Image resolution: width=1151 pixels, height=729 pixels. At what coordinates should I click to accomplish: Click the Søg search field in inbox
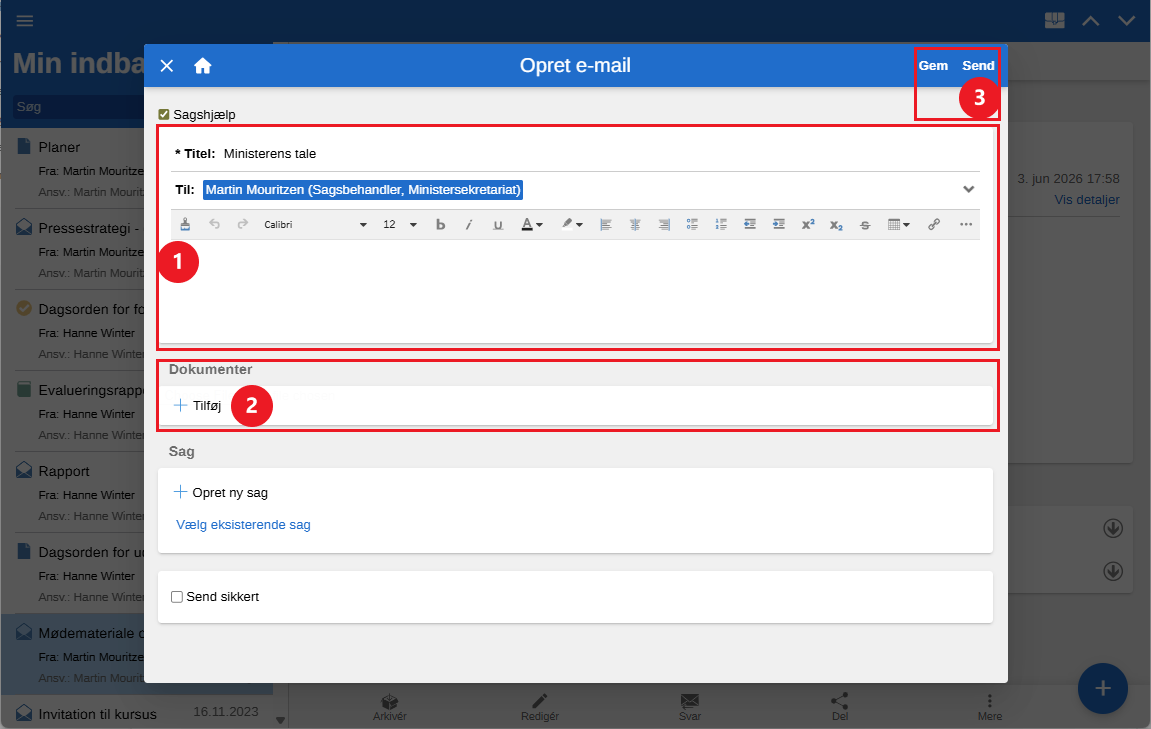pos(79,107)
